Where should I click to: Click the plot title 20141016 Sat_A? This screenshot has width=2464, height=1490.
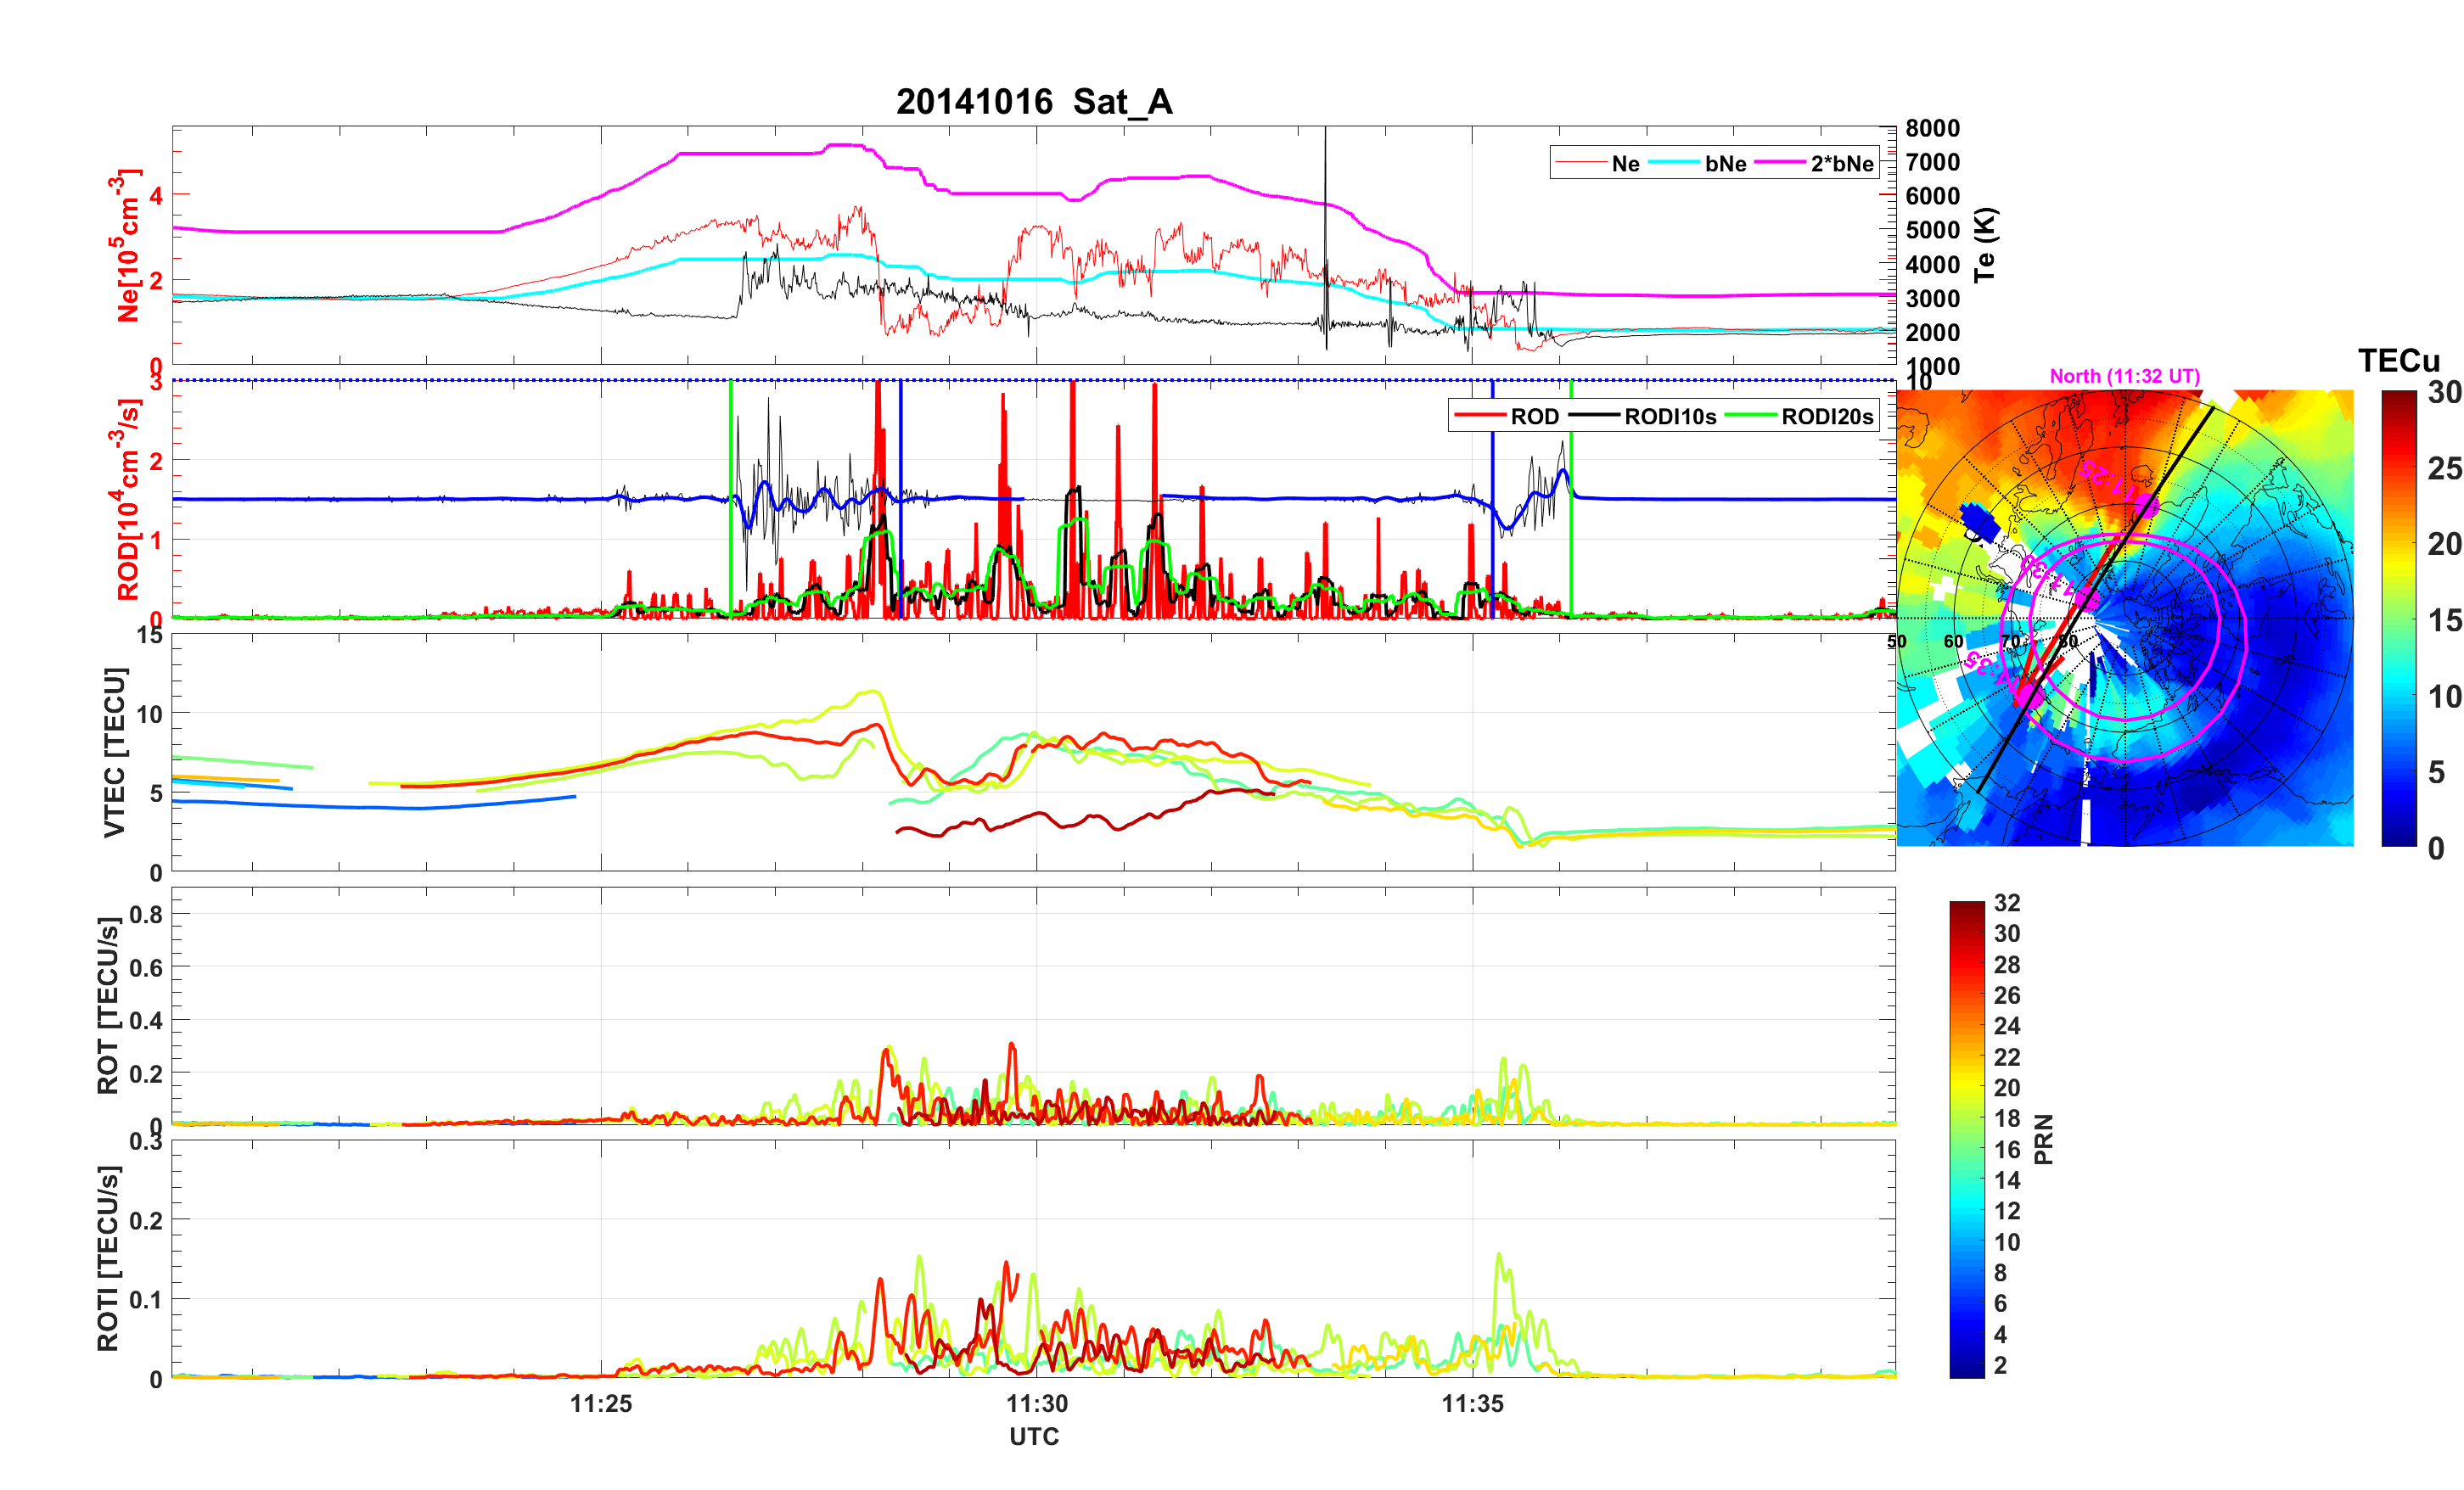1033,102
